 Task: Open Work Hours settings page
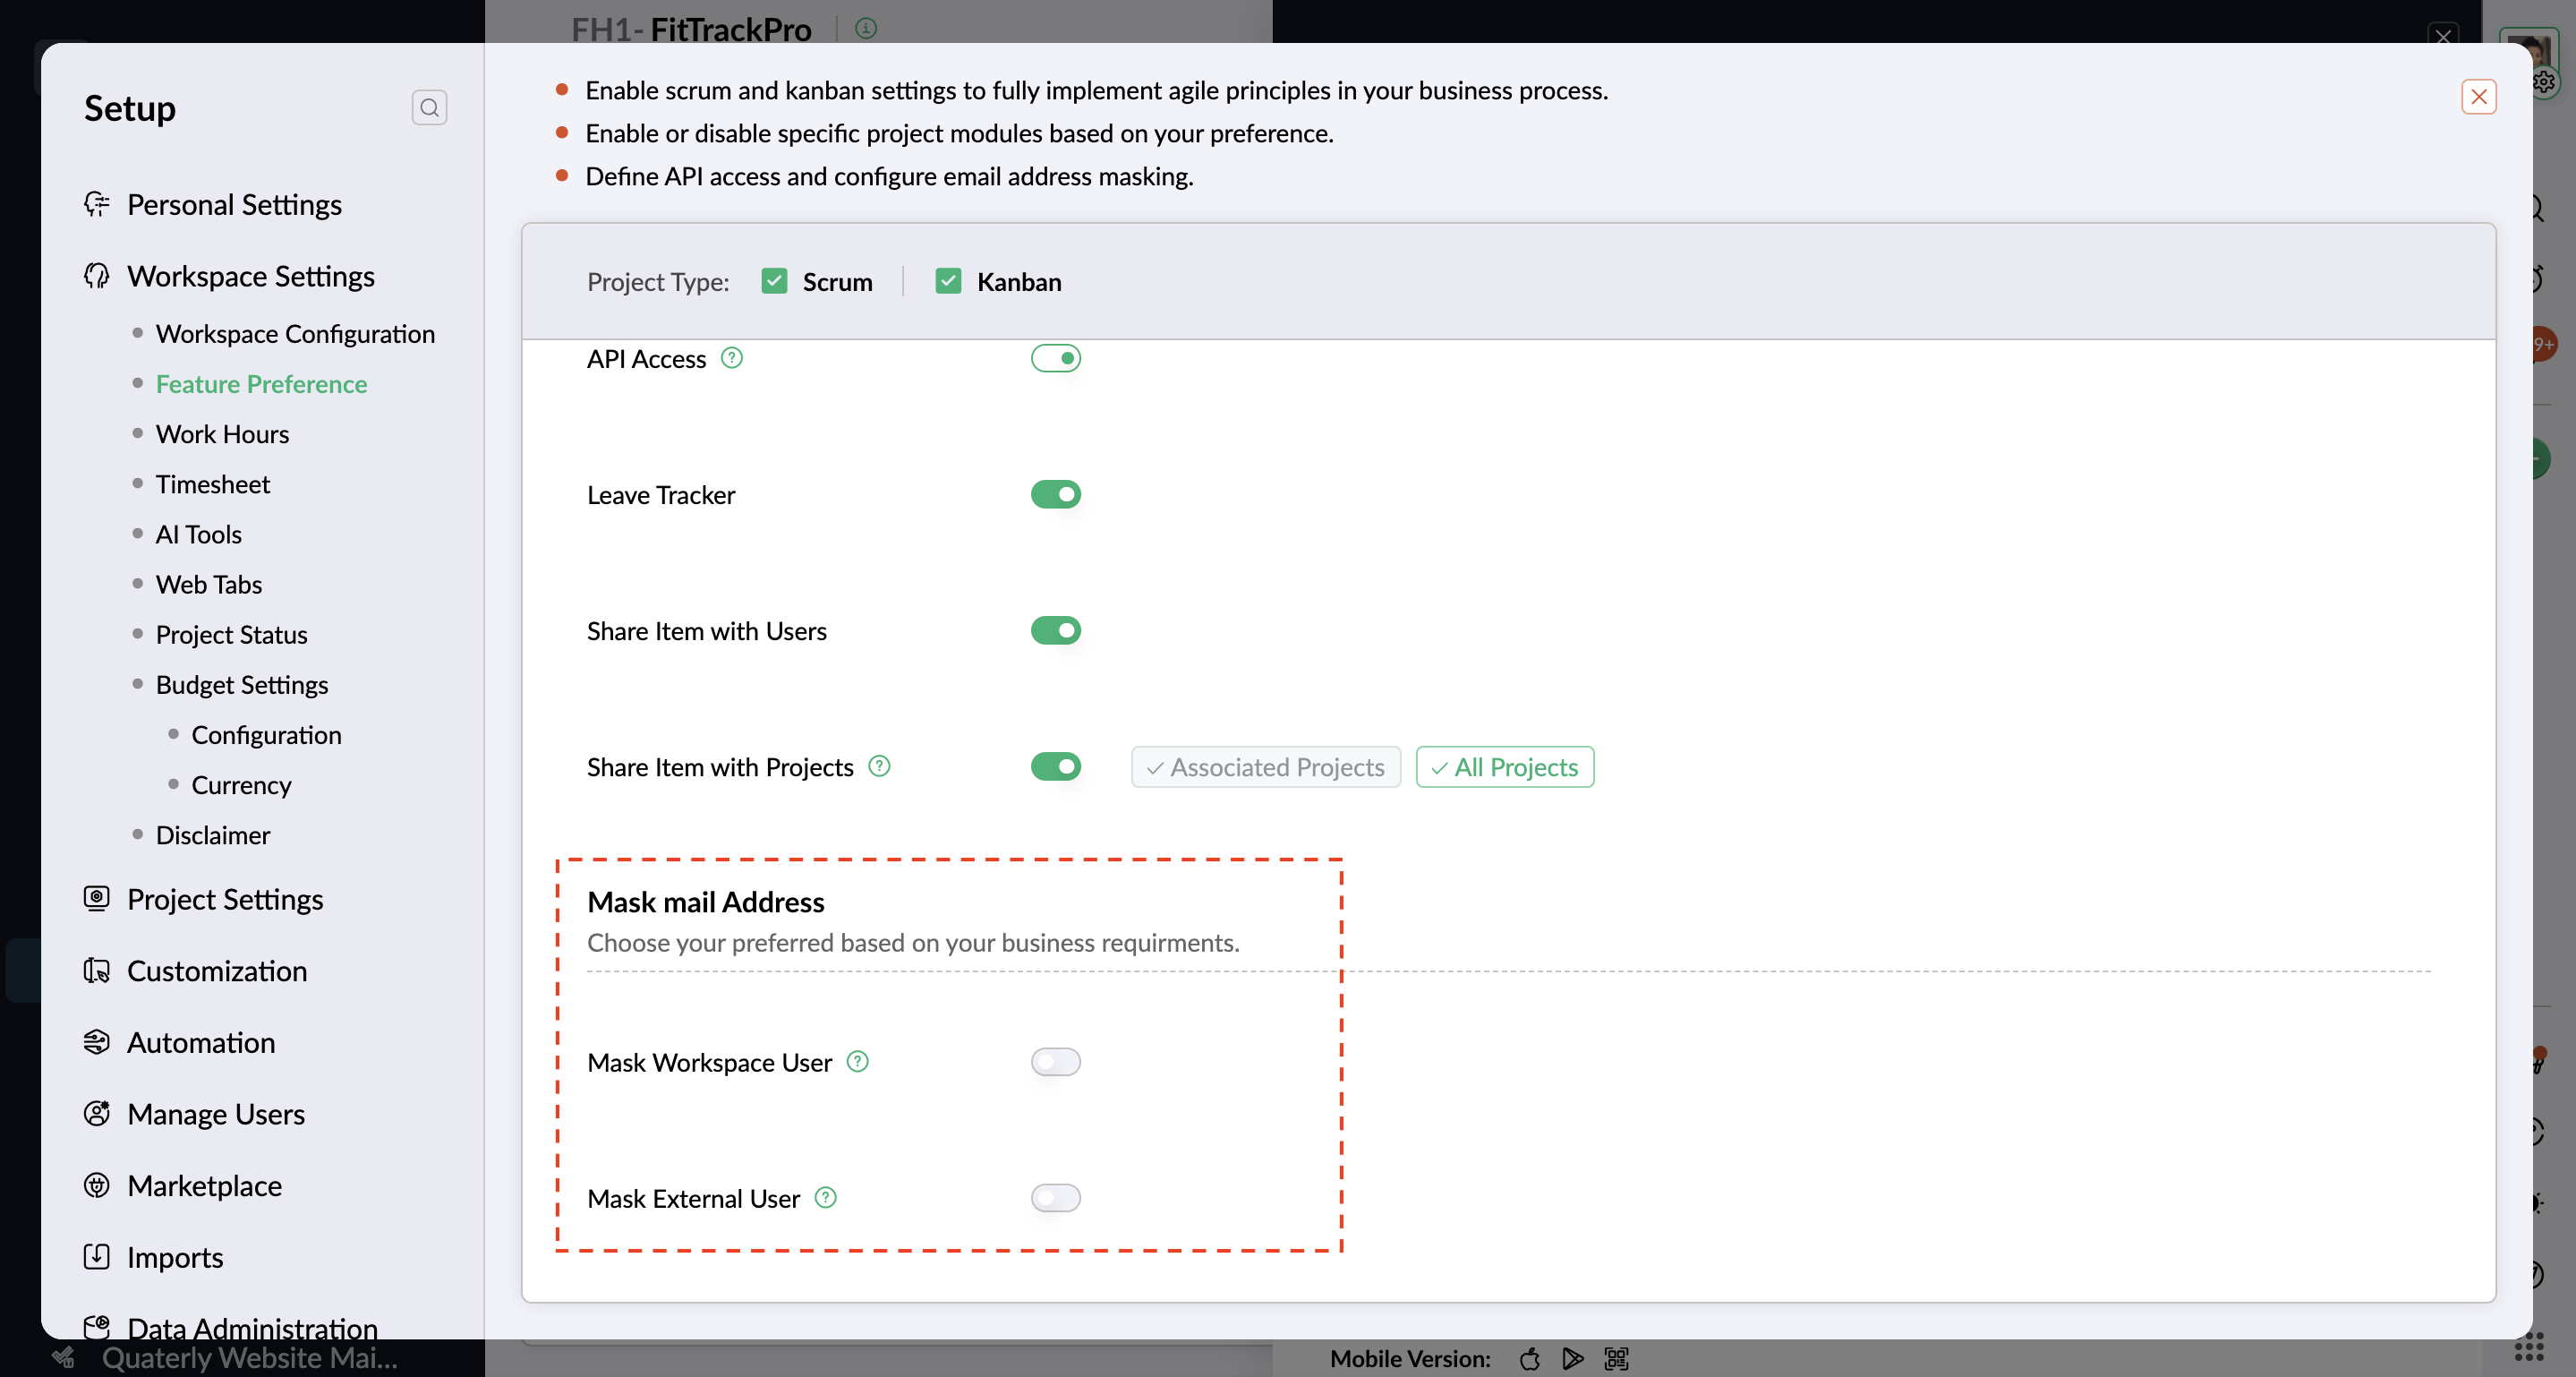[x=222, y=434]
